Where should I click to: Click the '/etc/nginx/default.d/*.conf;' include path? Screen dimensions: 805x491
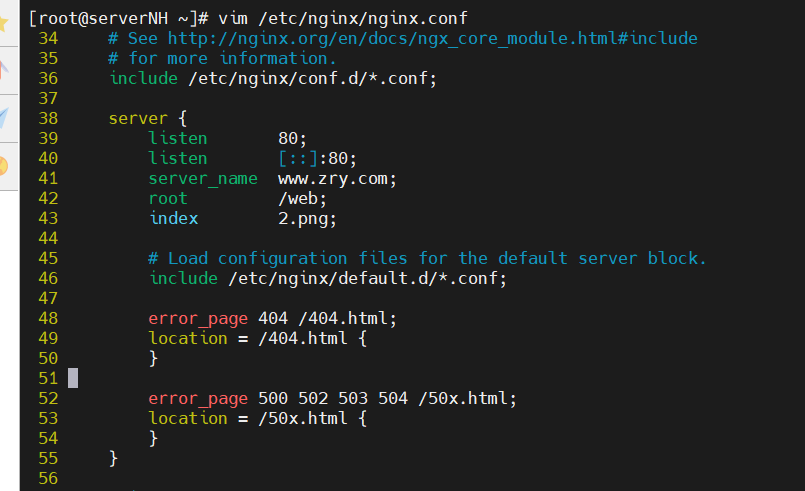tap(368, 278)
